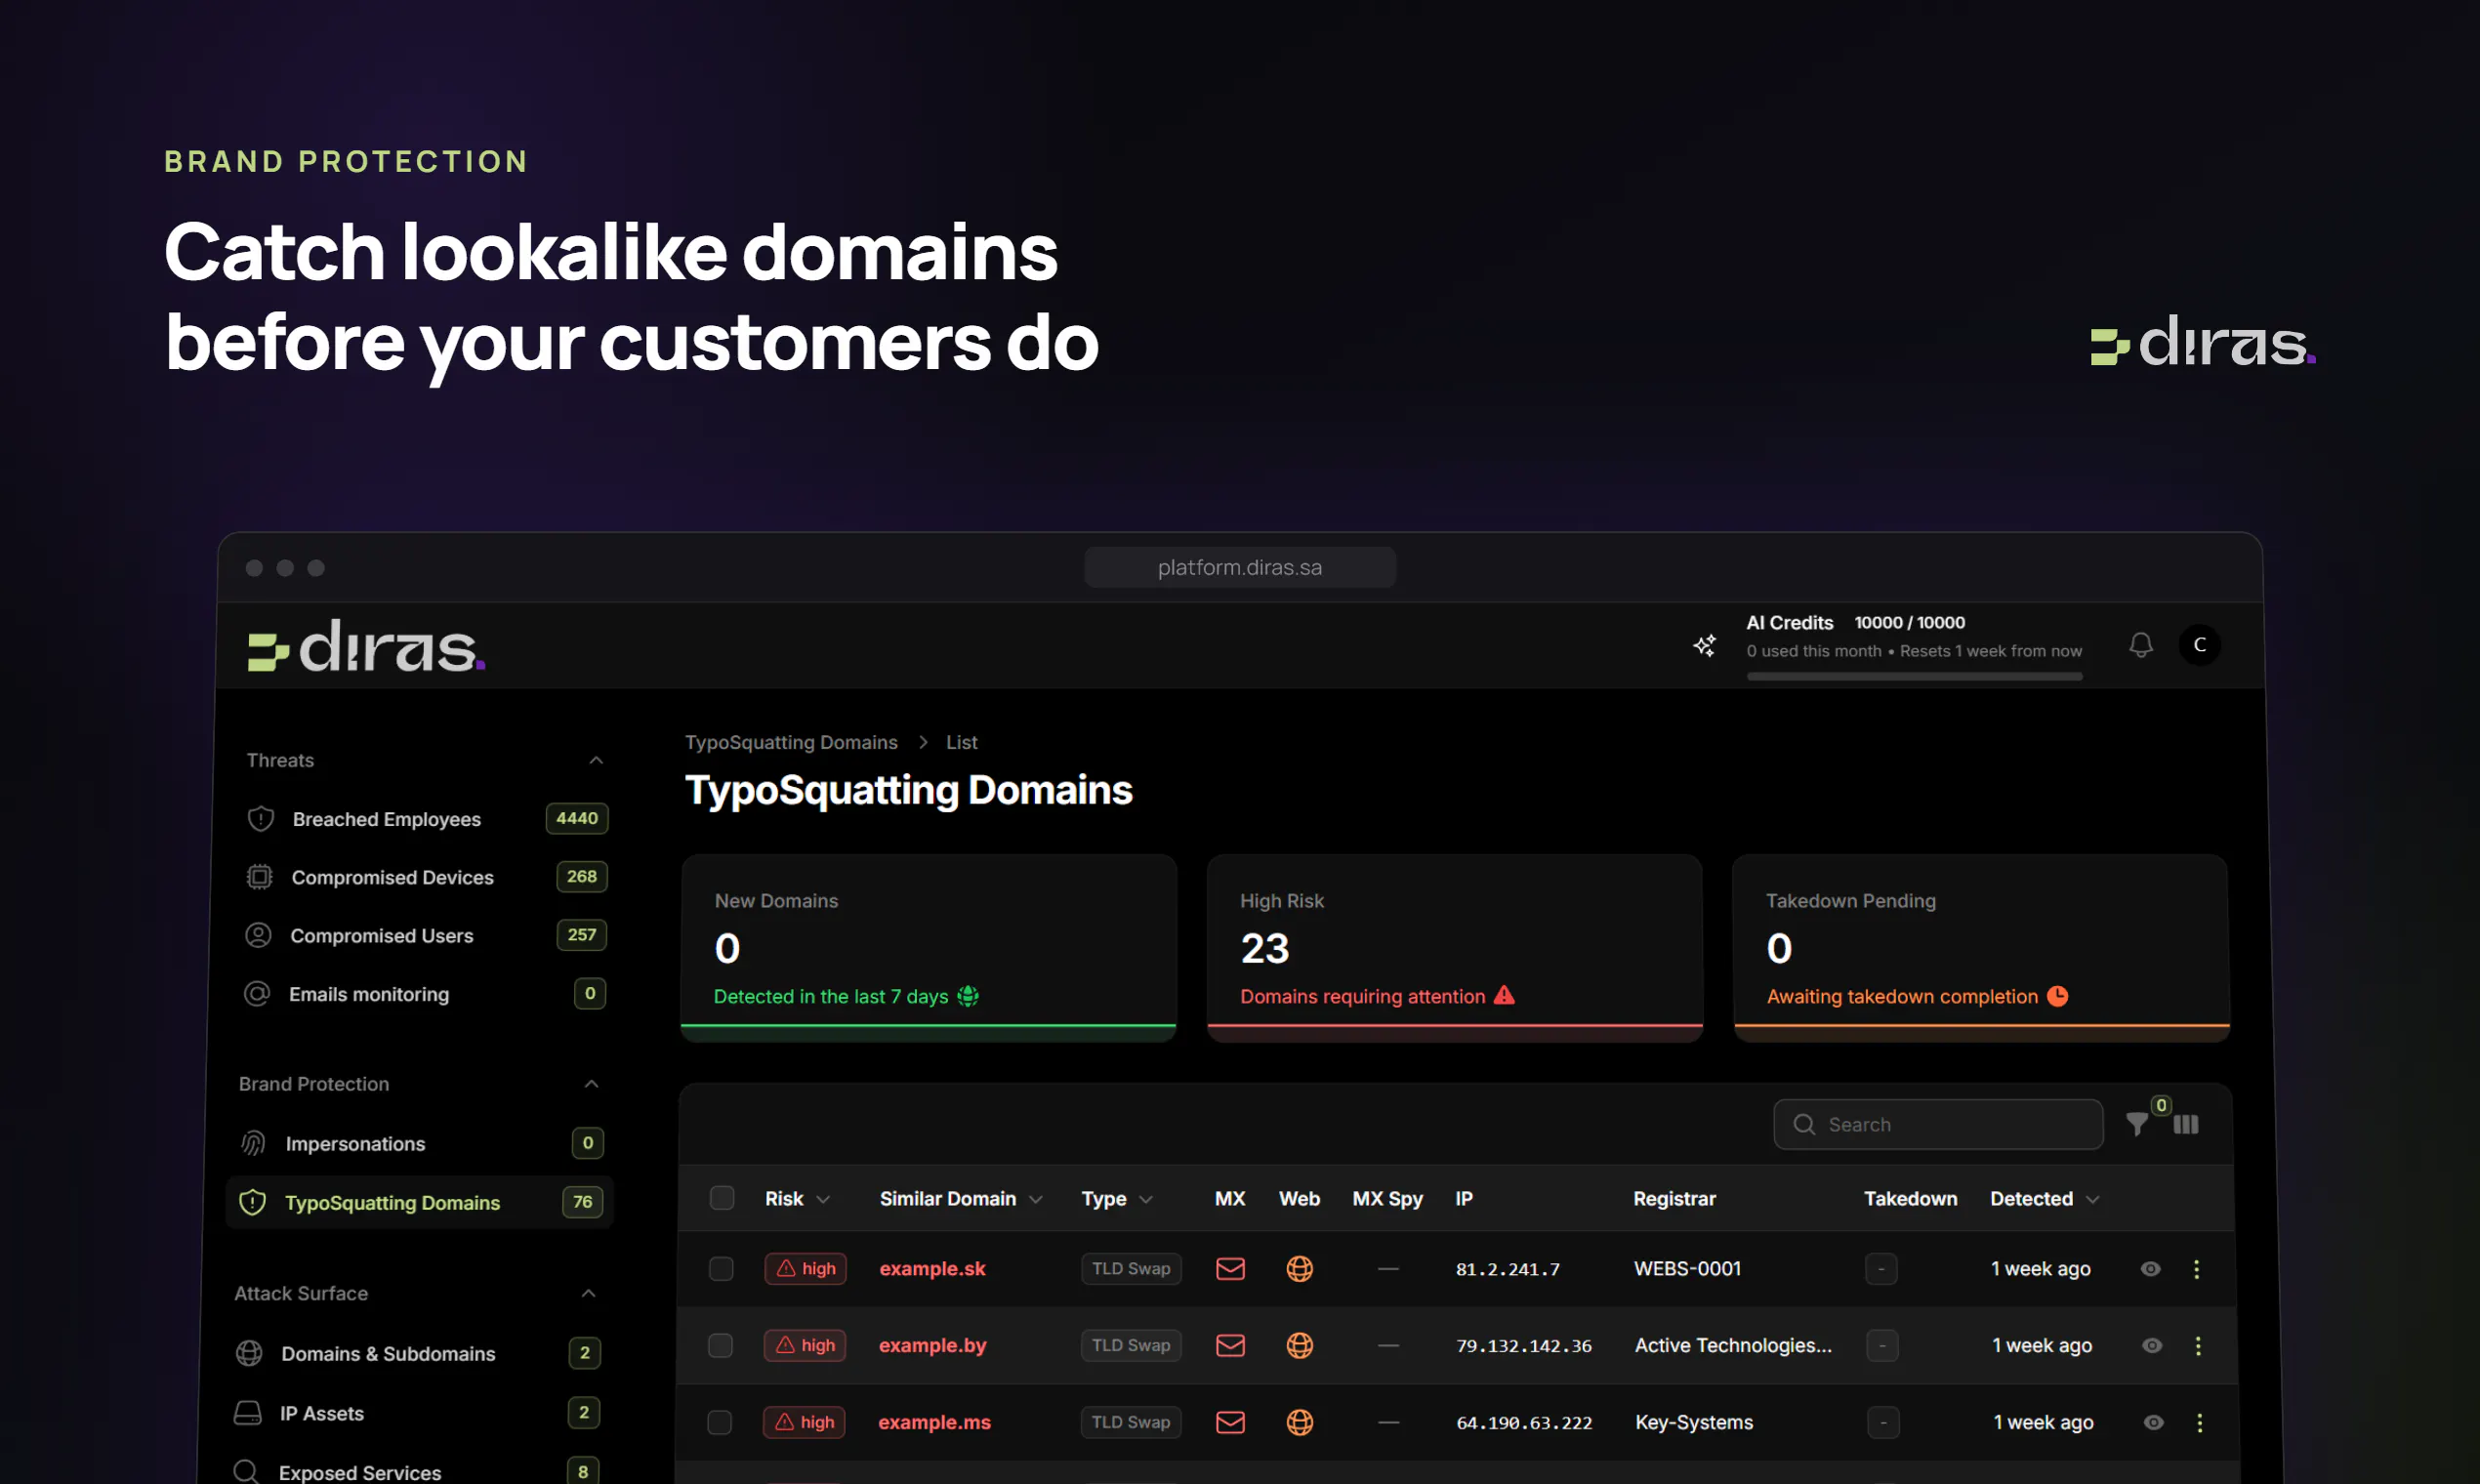Sort by the Similar Domain column arrow
The height and width of the screenshot is (1484, 2480).
click(x=1035, y=1199)
